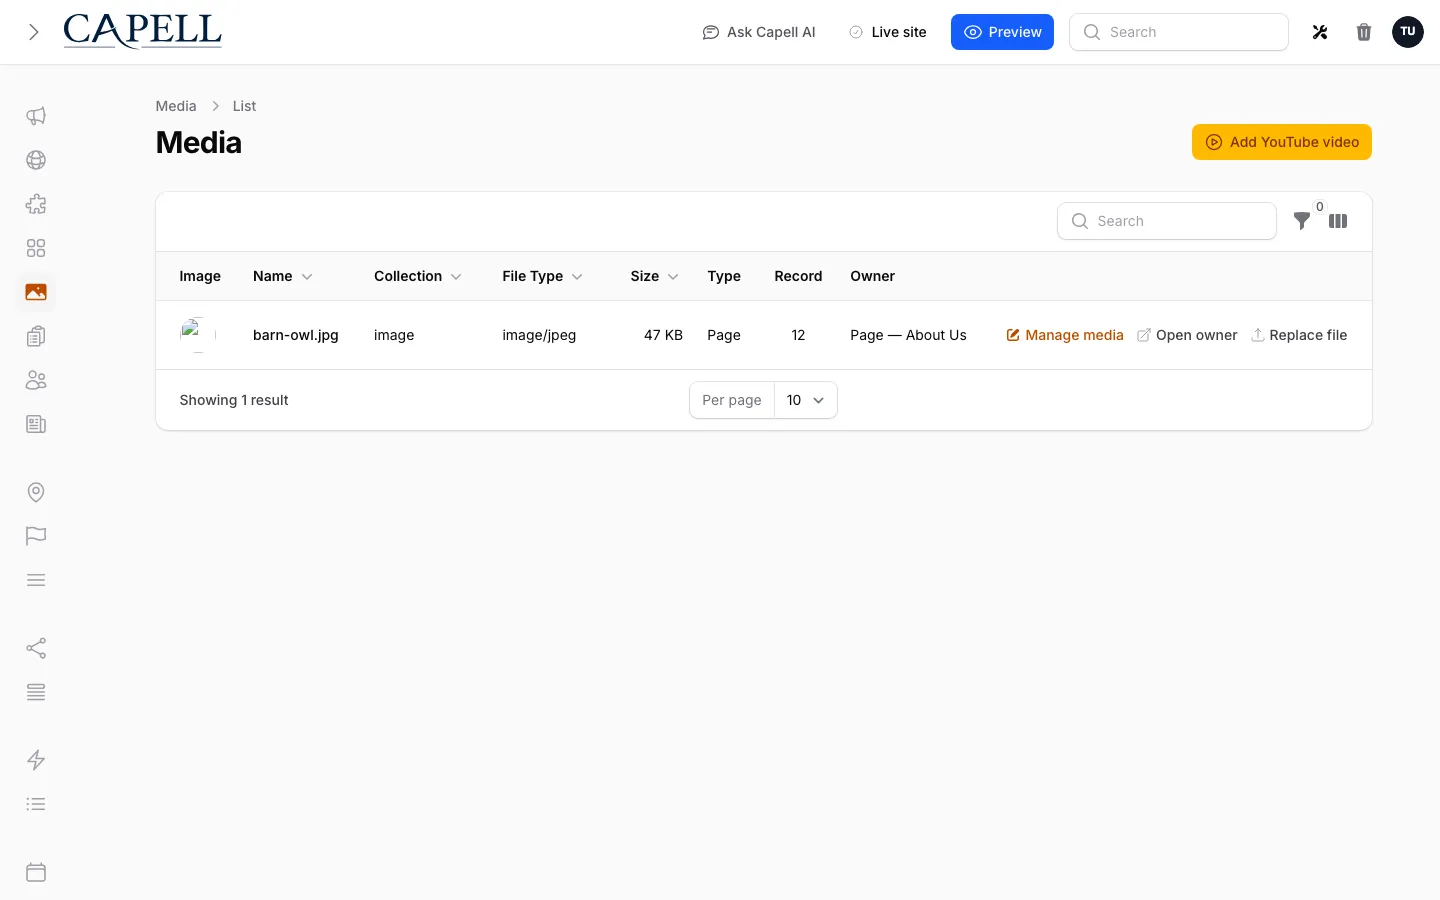Open the users sidebar icon

pyautogui.click(x=36, y=380)
